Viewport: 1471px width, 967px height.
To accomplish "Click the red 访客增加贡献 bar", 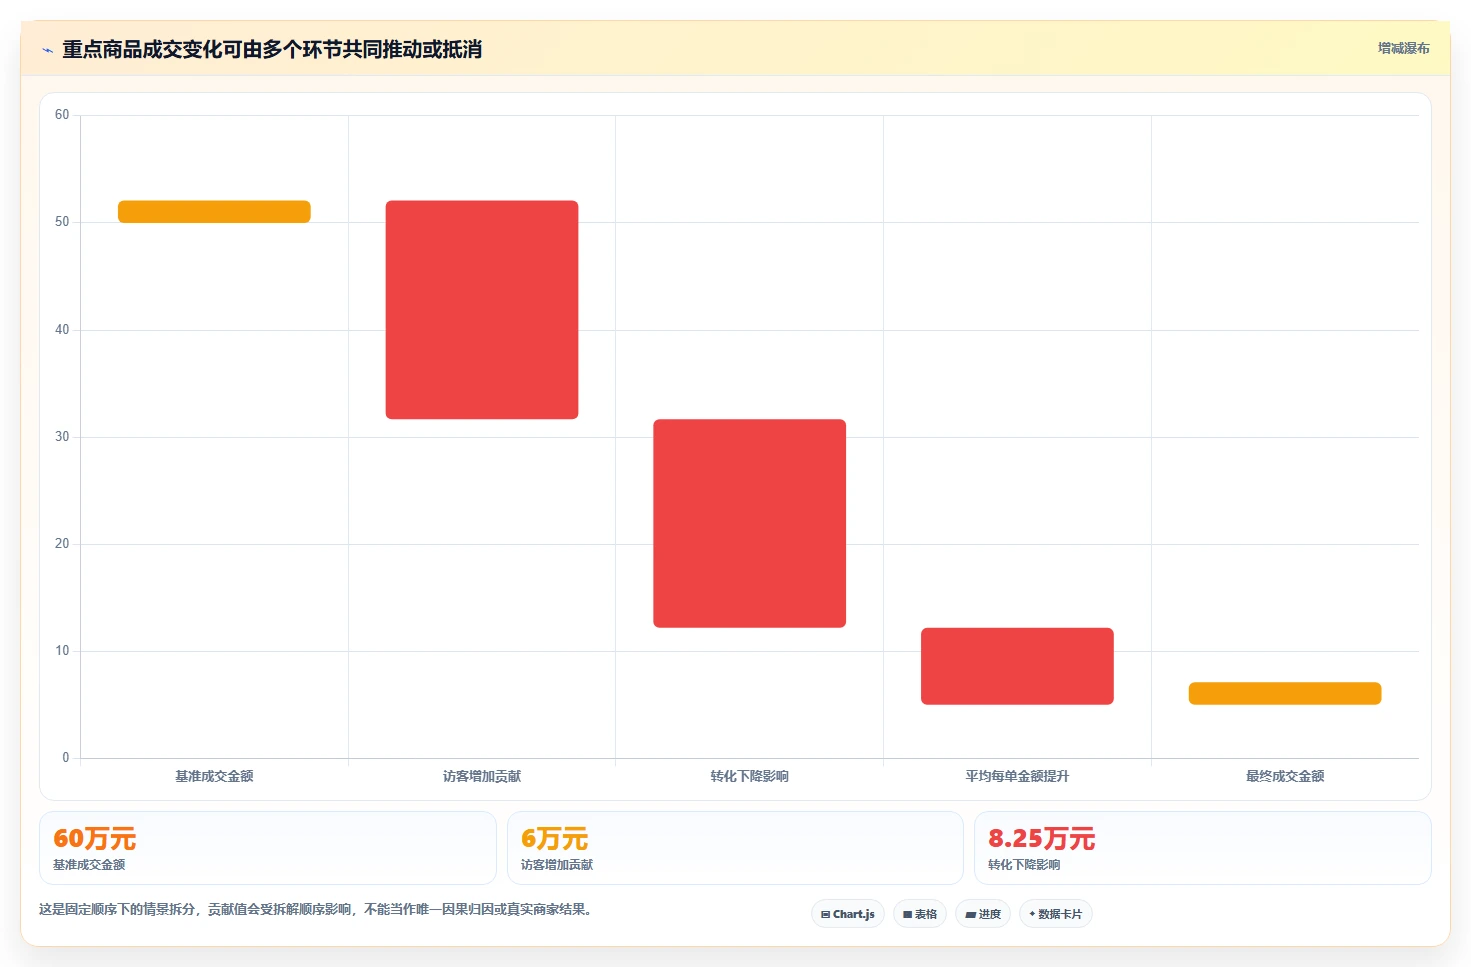I will (x=482, y=310).
